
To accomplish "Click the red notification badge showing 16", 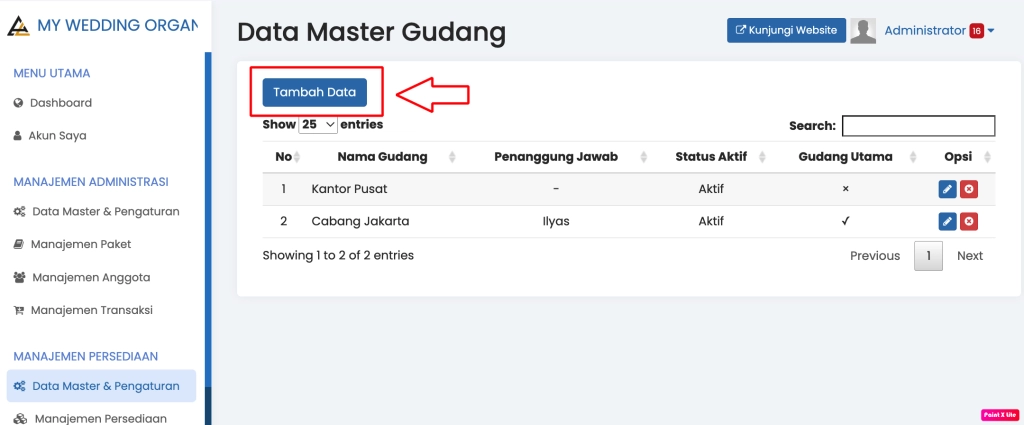I will (976, 31).
